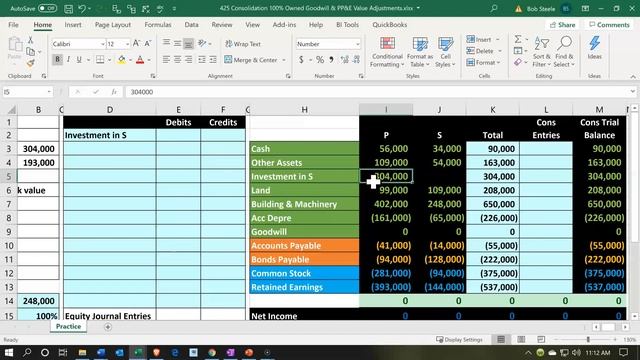The image size is (640, 360).
Task: Click the Borders icon
Action: coord(100,60)
